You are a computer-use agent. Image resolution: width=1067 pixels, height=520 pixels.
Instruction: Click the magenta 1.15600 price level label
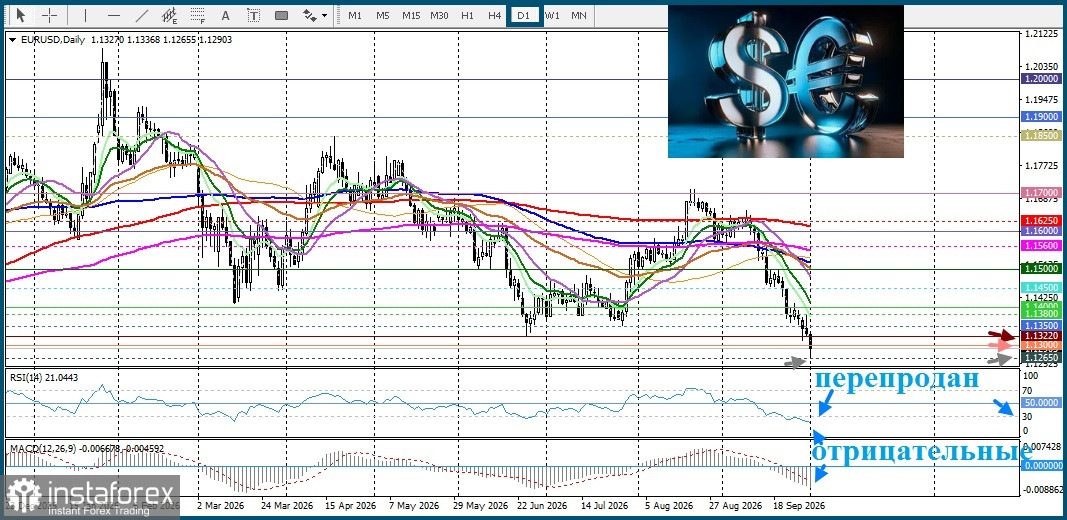click(x=1042, y=246)
